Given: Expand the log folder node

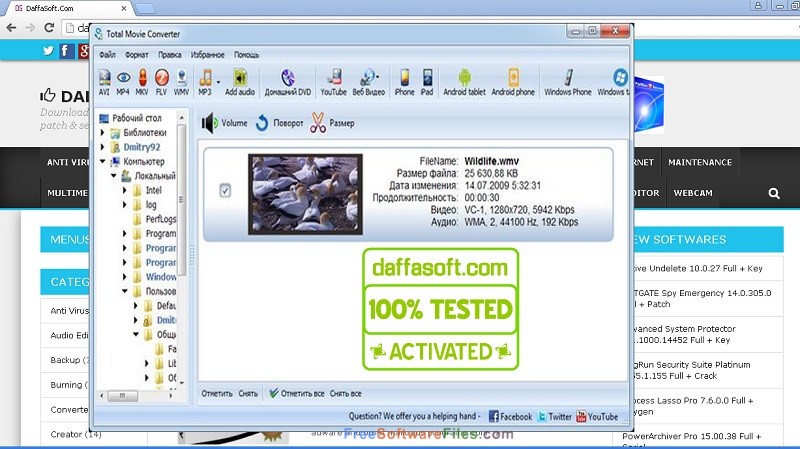Looking at the screenshot, I should (124, 205).
